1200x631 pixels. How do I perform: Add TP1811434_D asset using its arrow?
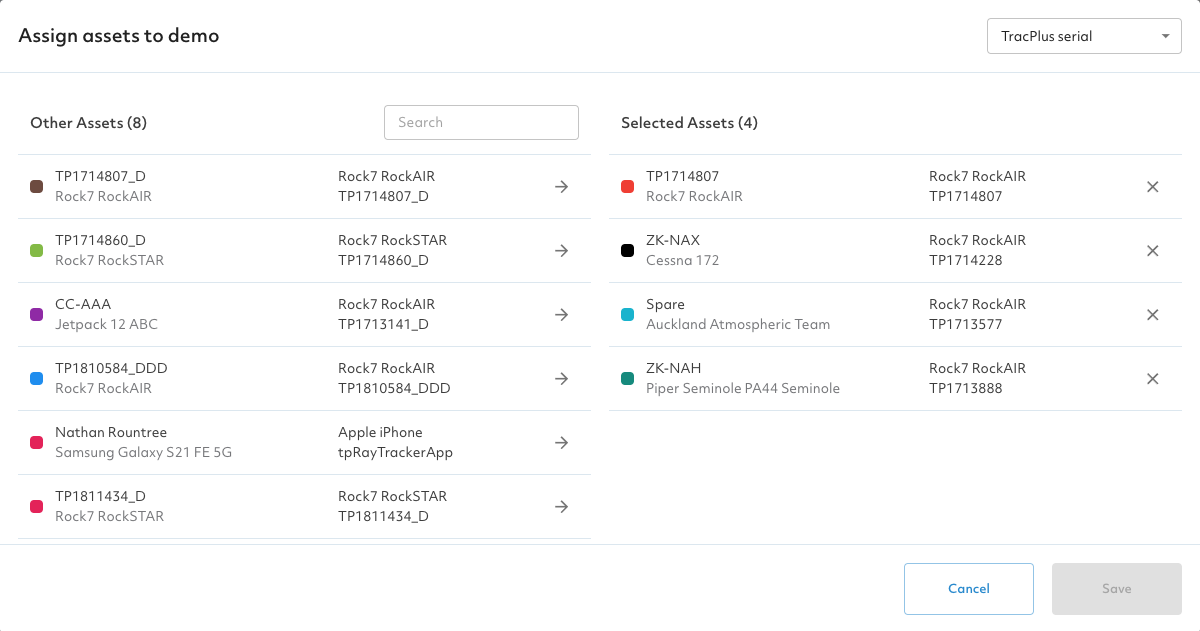[x=562, y=507]
